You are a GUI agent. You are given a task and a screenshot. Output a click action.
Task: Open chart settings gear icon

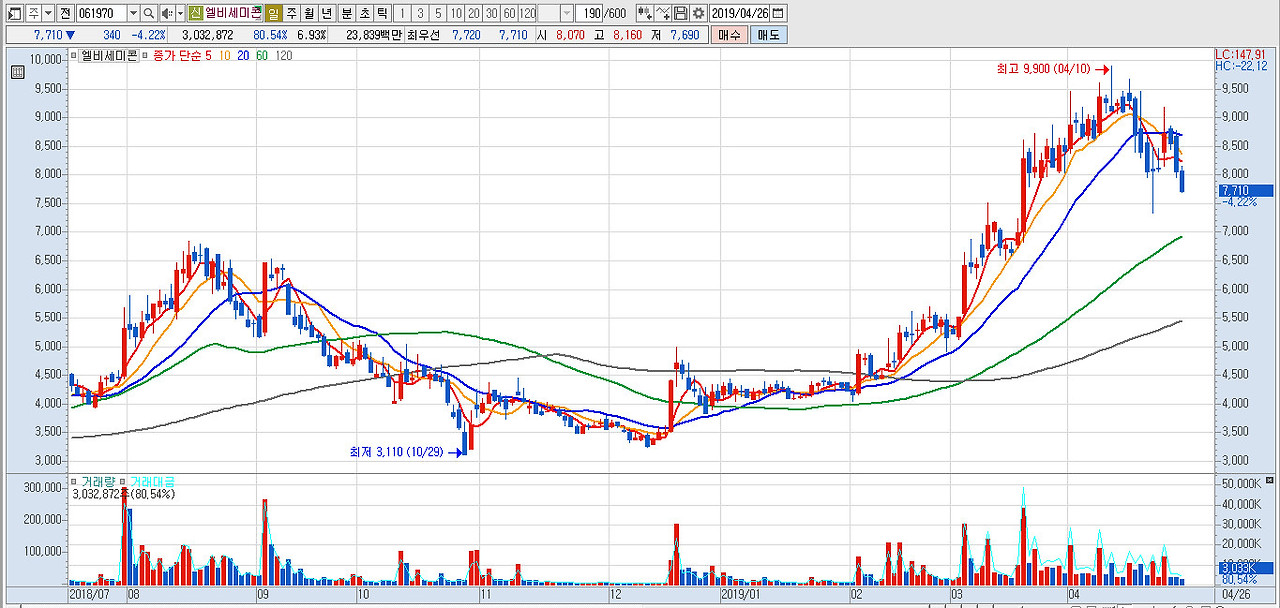[699, 14]
